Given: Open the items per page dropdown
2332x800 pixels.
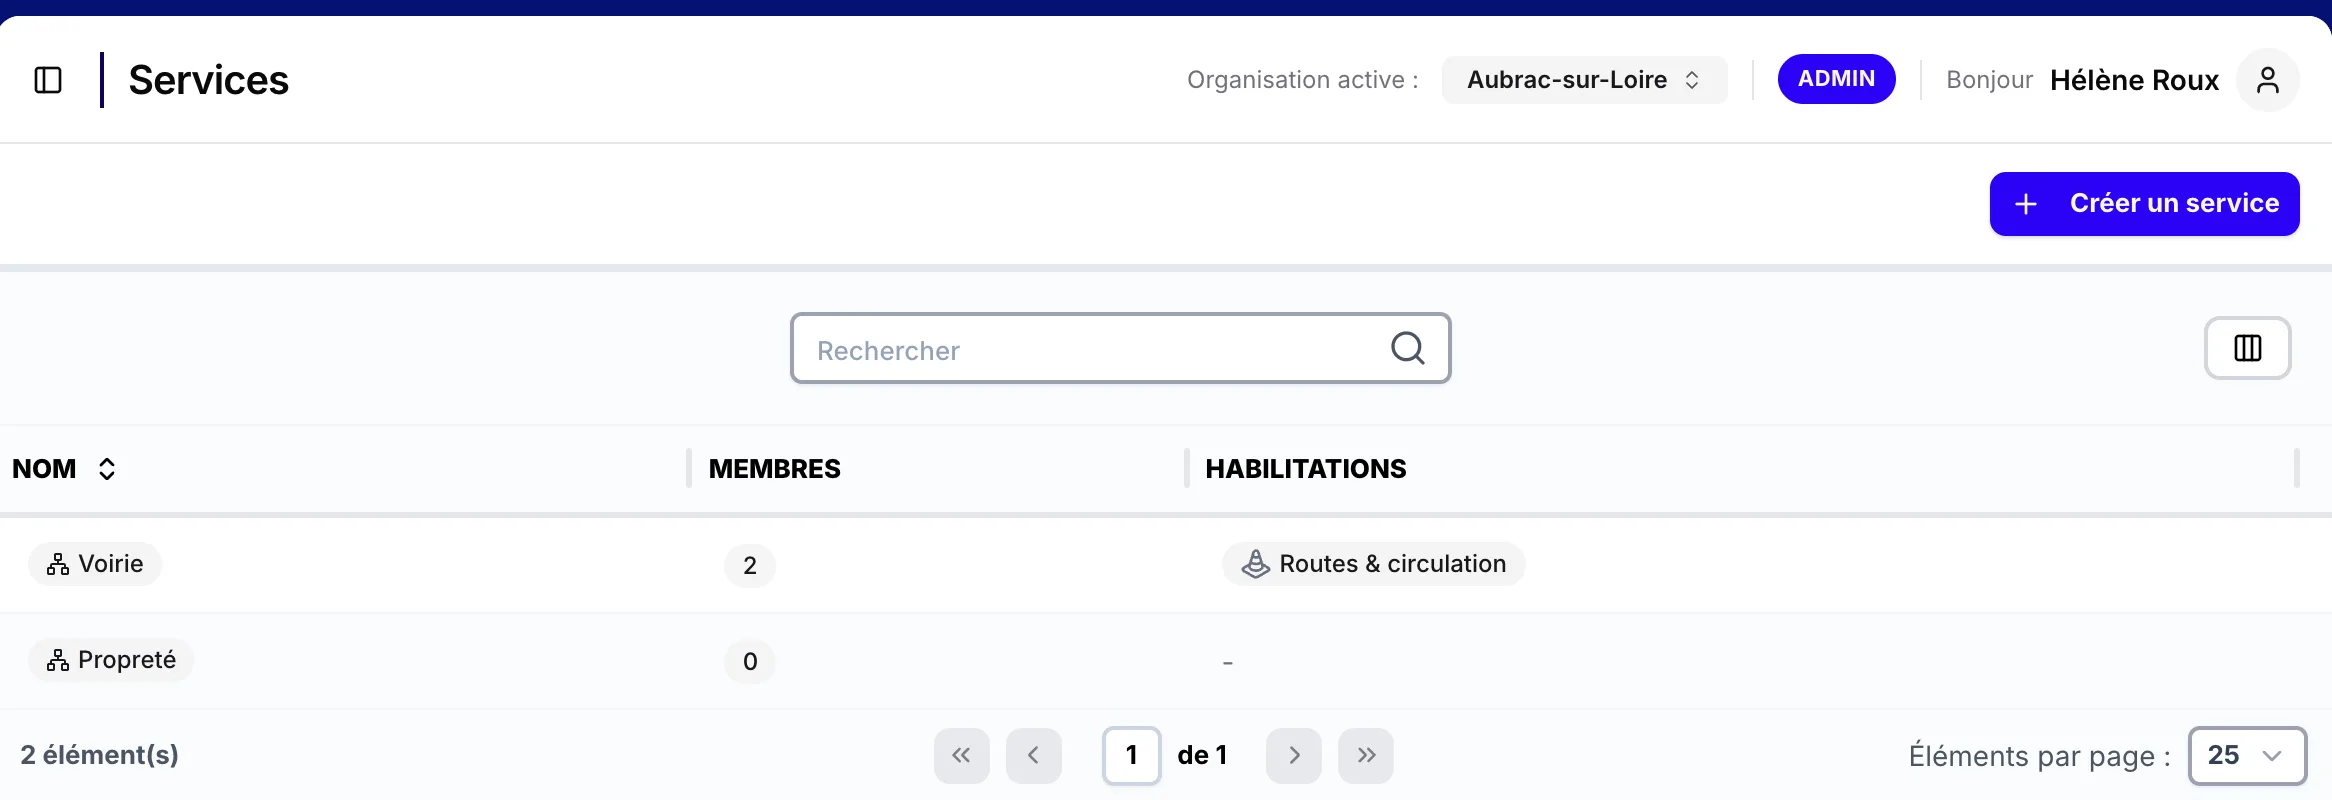Looking at the screenshot, I should pyautogui.click(x=2247, y=756).
